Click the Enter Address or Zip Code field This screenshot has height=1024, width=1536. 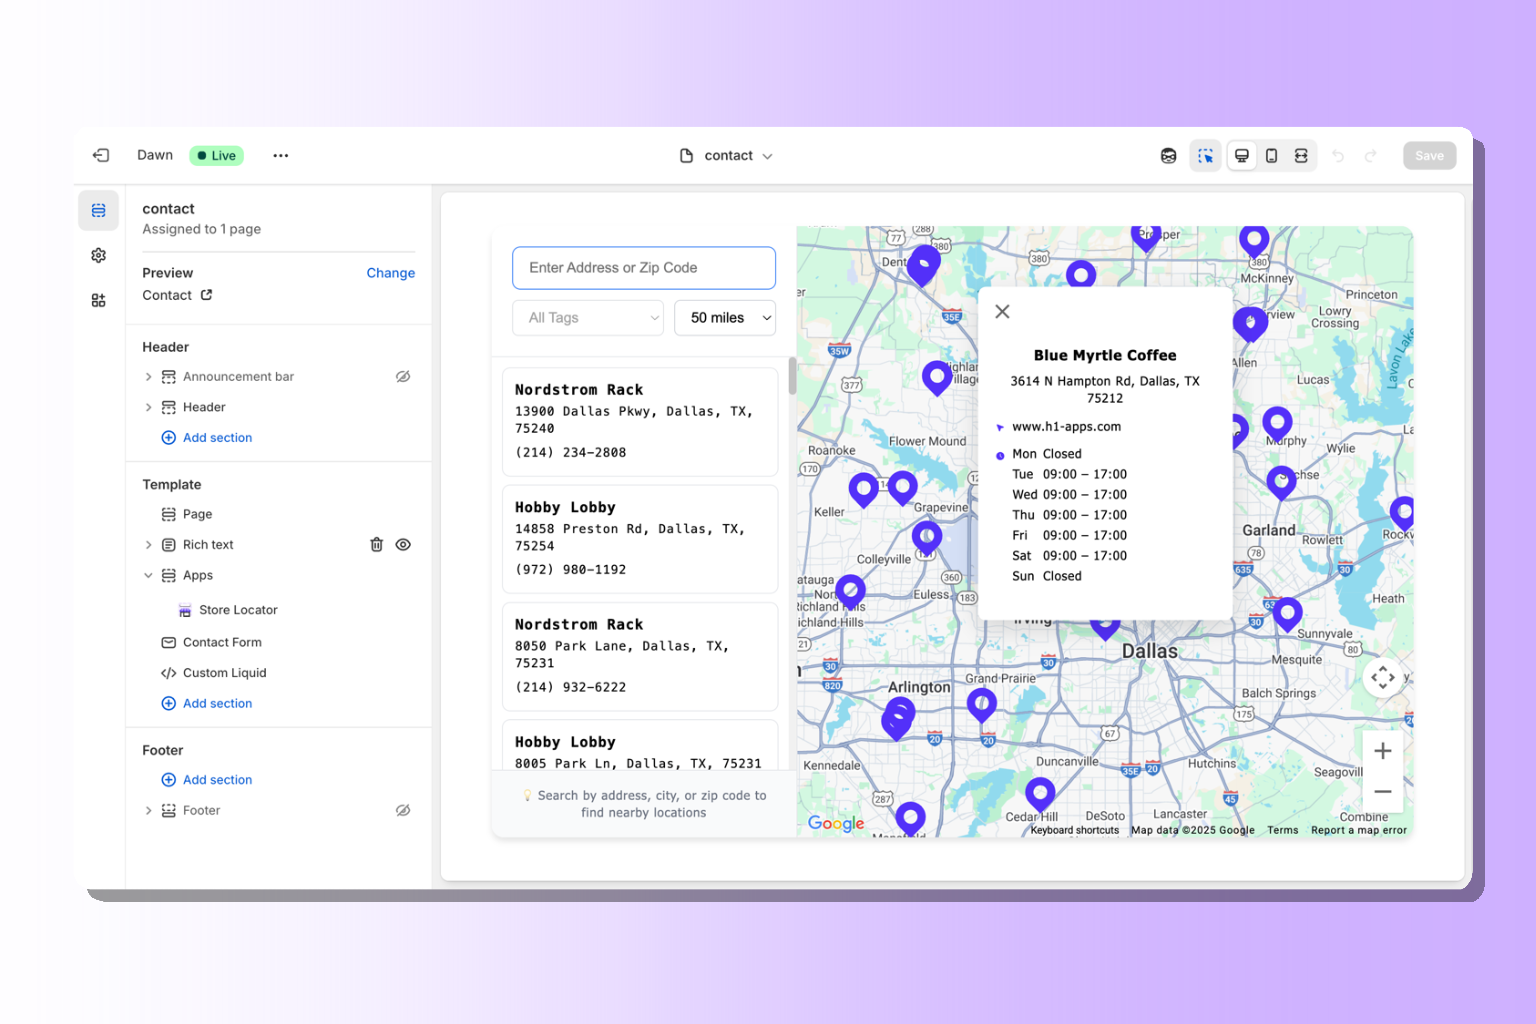click(644, 268)
